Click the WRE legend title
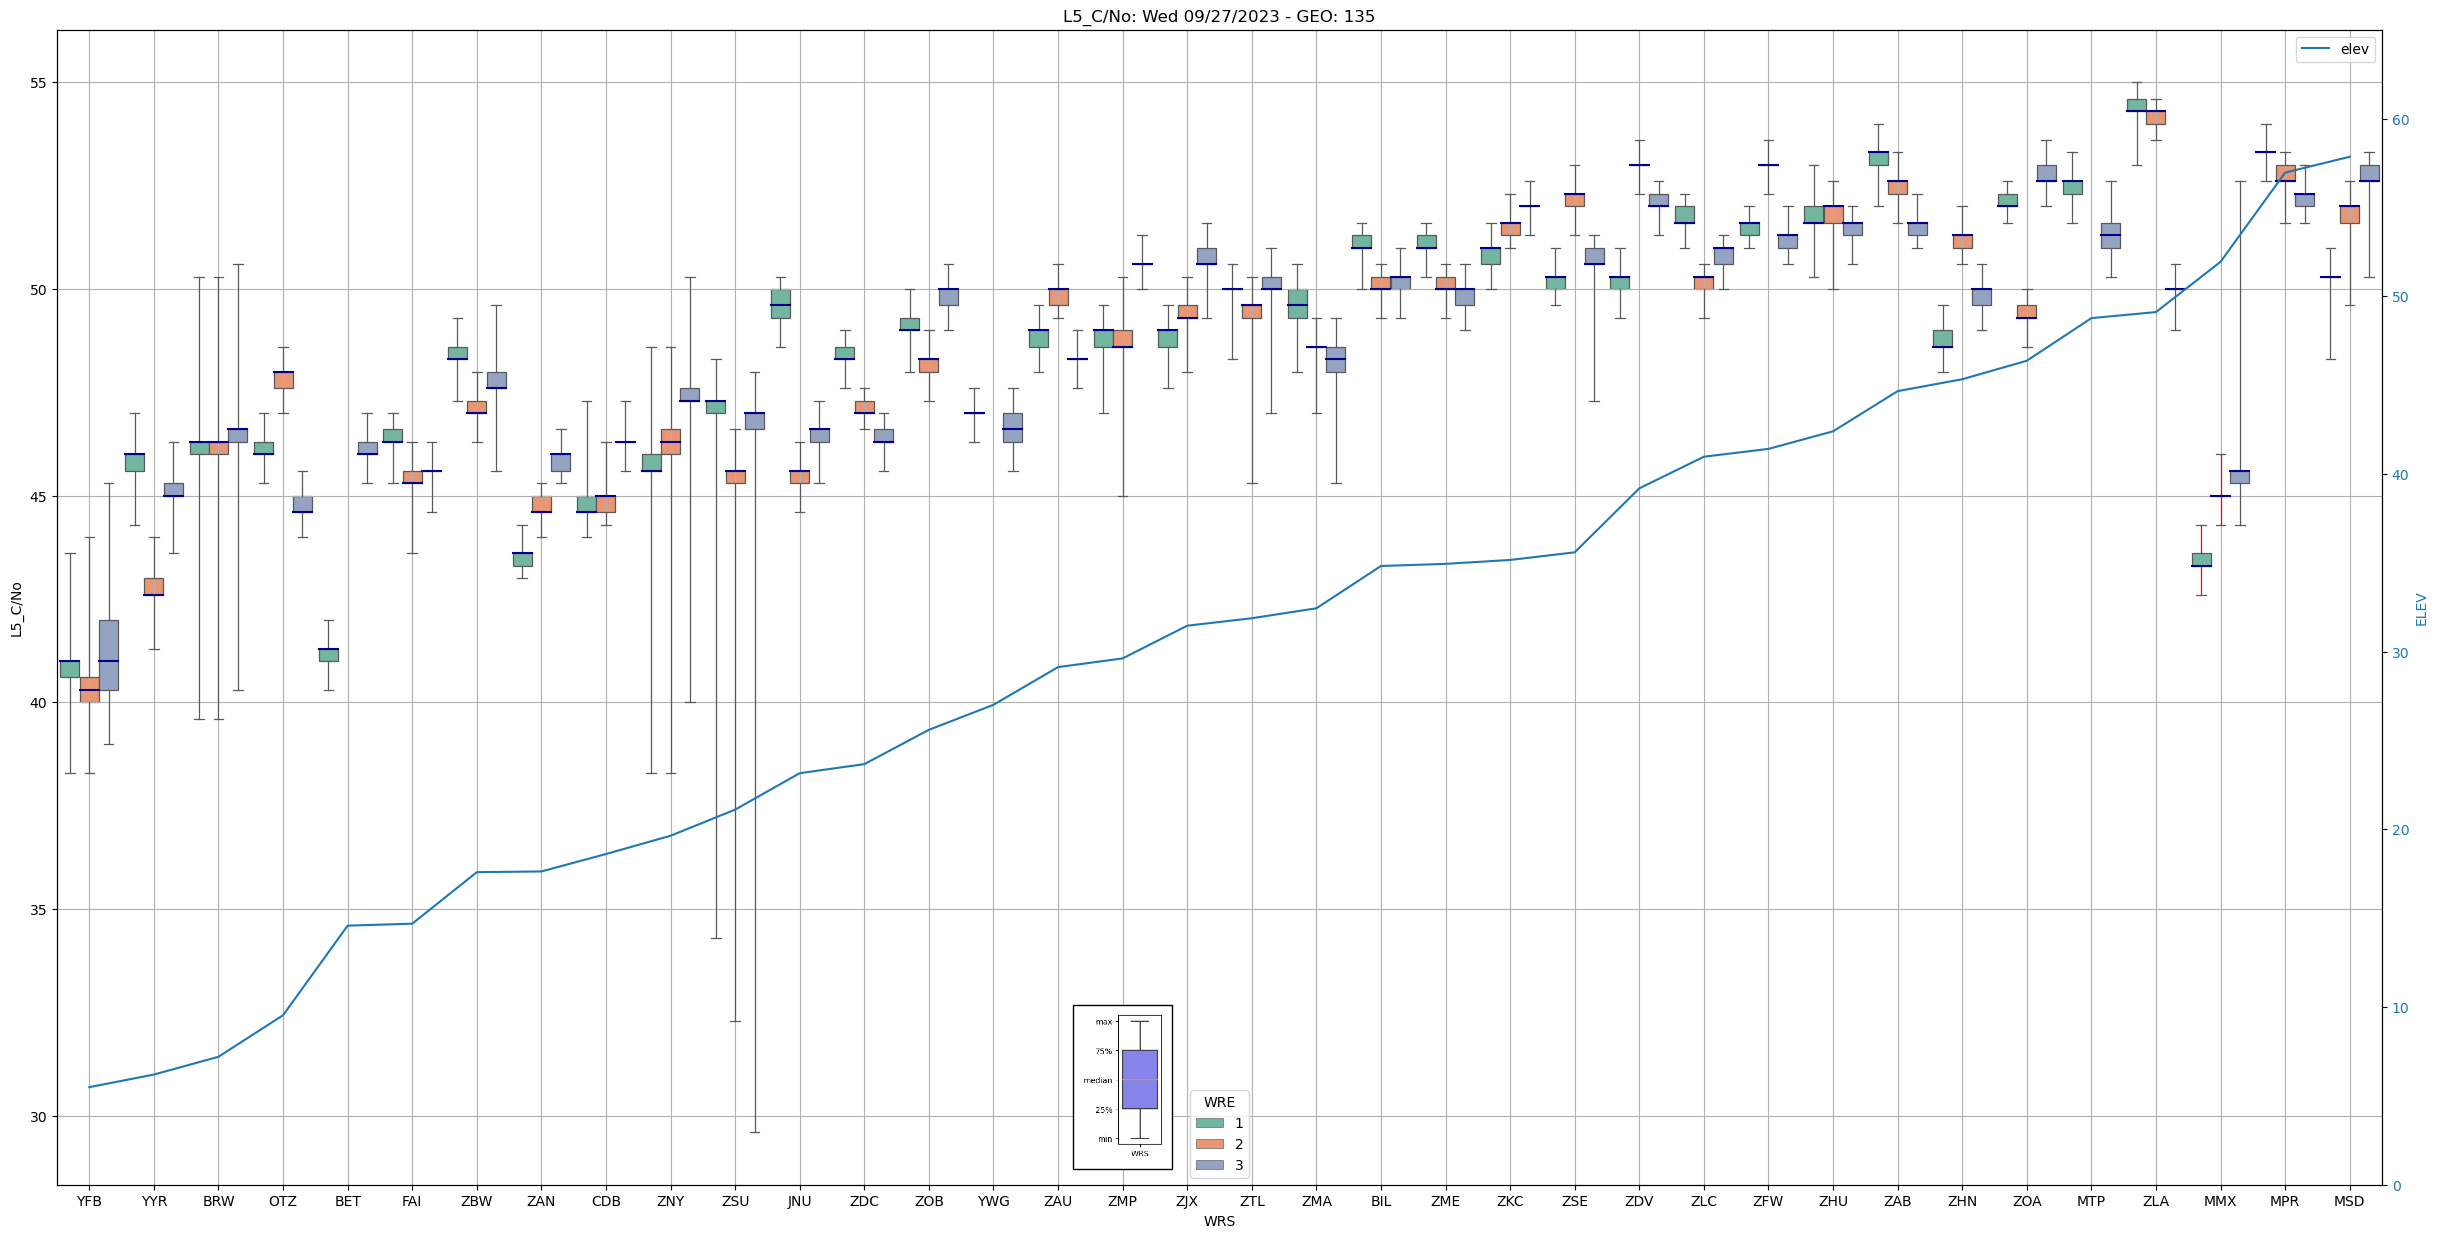 pyautogui.click(x=1219, y=1102)
